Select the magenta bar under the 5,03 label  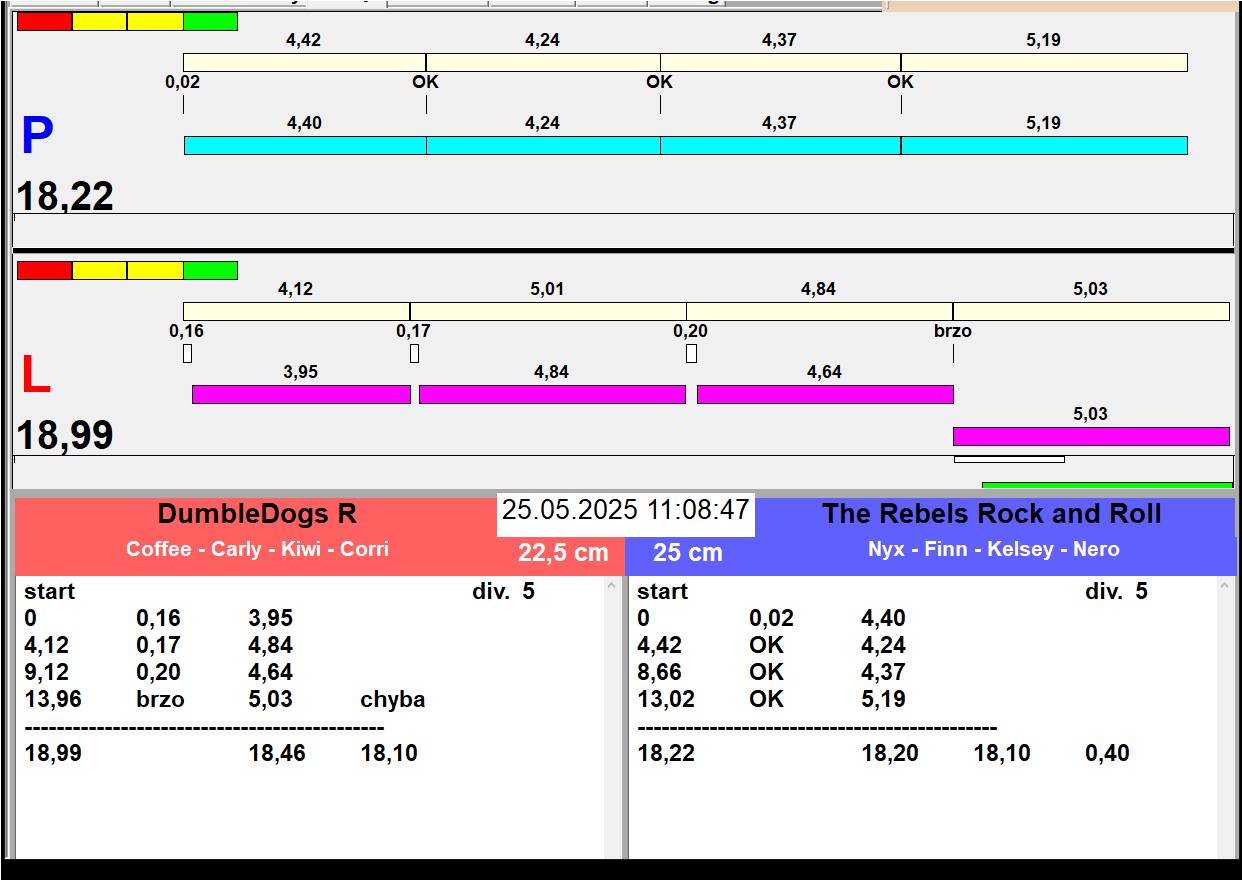[x=1091, y=436]
